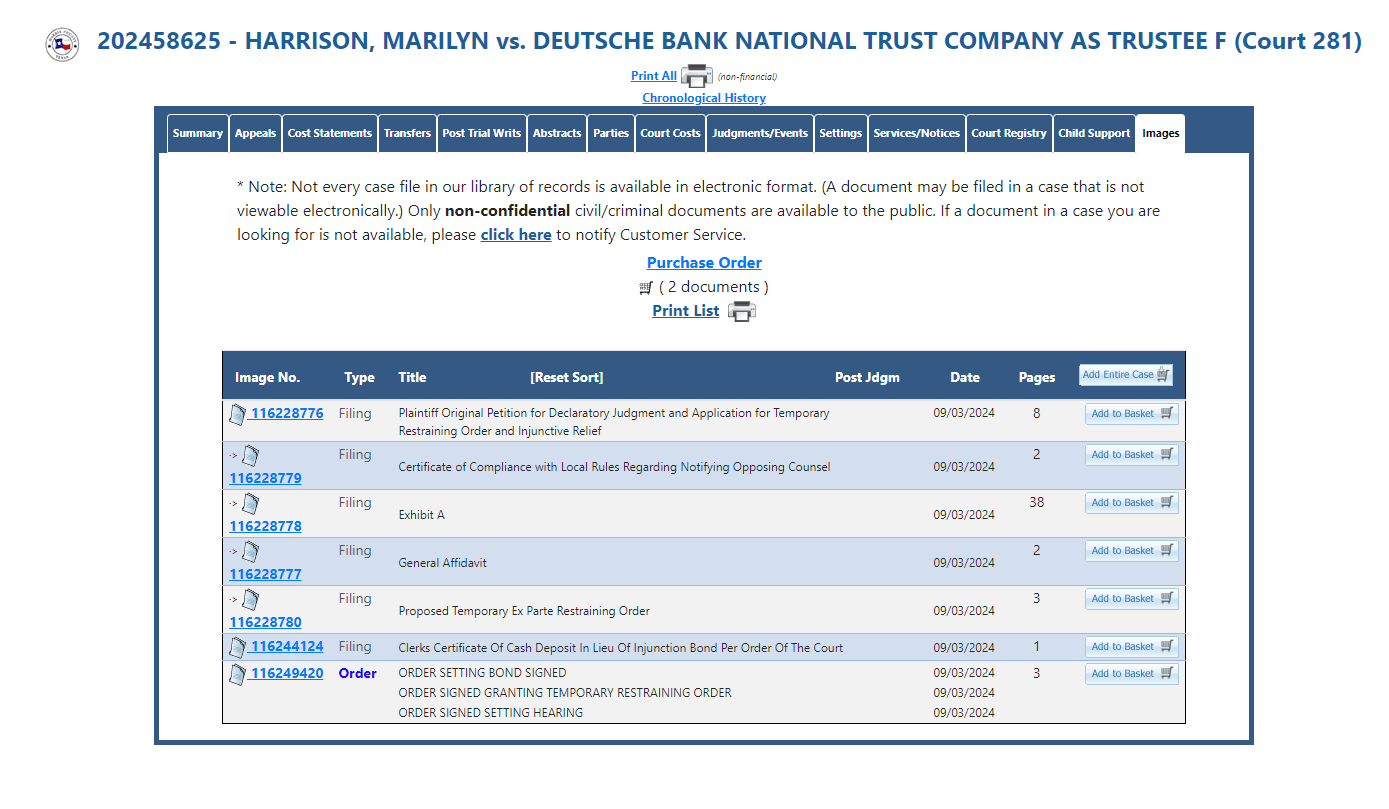This screenshot has width=1389, height=809.
Task: Click the shopping cart icon beside 2 documents
Action: [x=646, y=288]
